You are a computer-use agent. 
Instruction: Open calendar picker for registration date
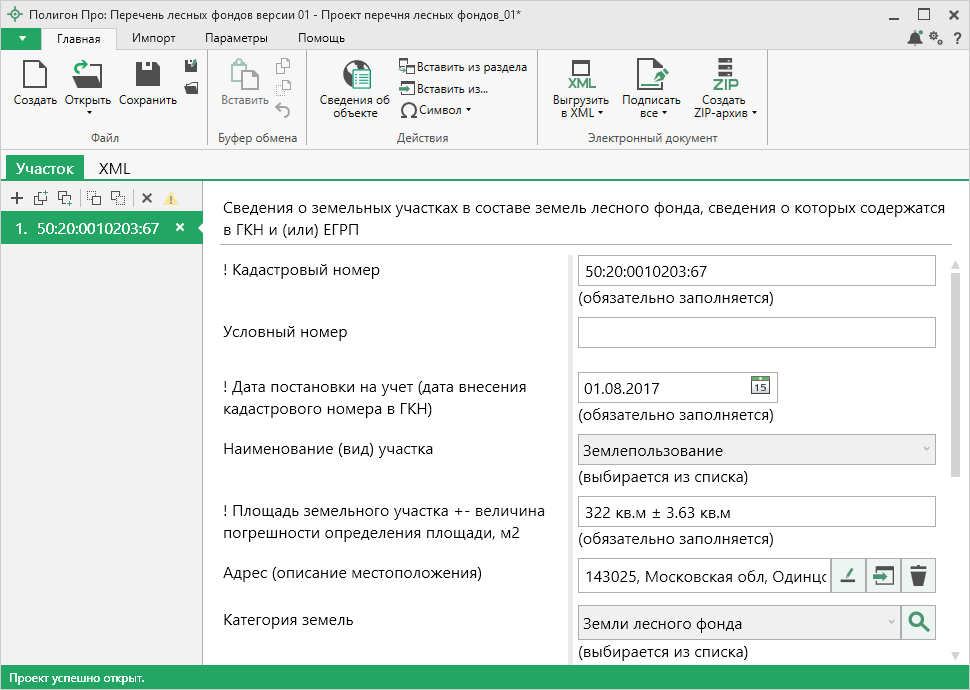[x=760, y=387]
